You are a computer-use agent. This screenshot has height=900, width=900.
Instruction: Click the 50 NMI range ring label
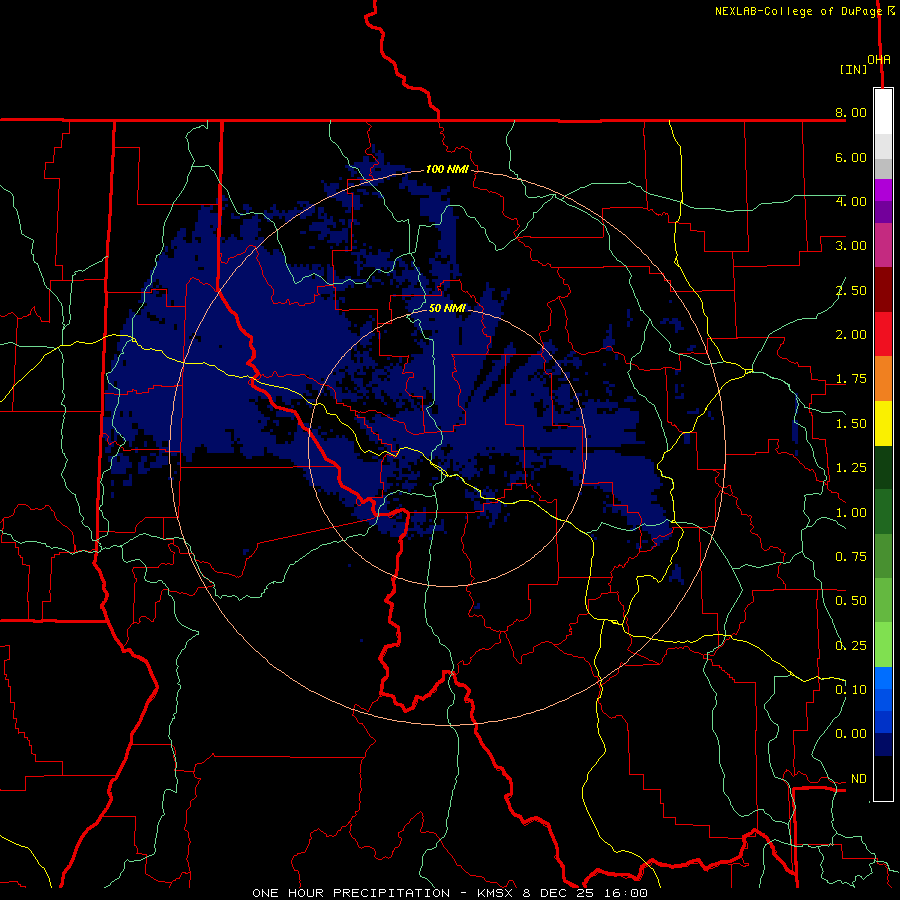point(447,308)
